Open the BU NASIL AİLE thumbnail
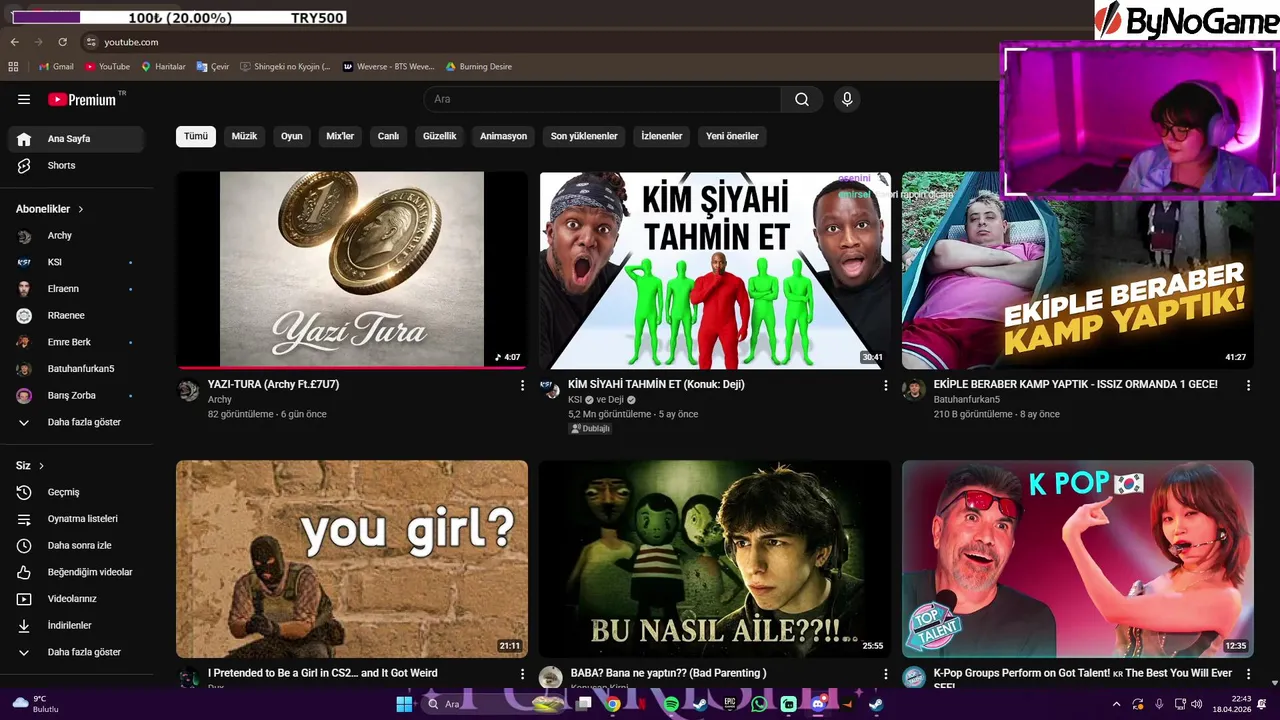The image size is (1280, 720). pyautogui.click(x=715, y=559)
